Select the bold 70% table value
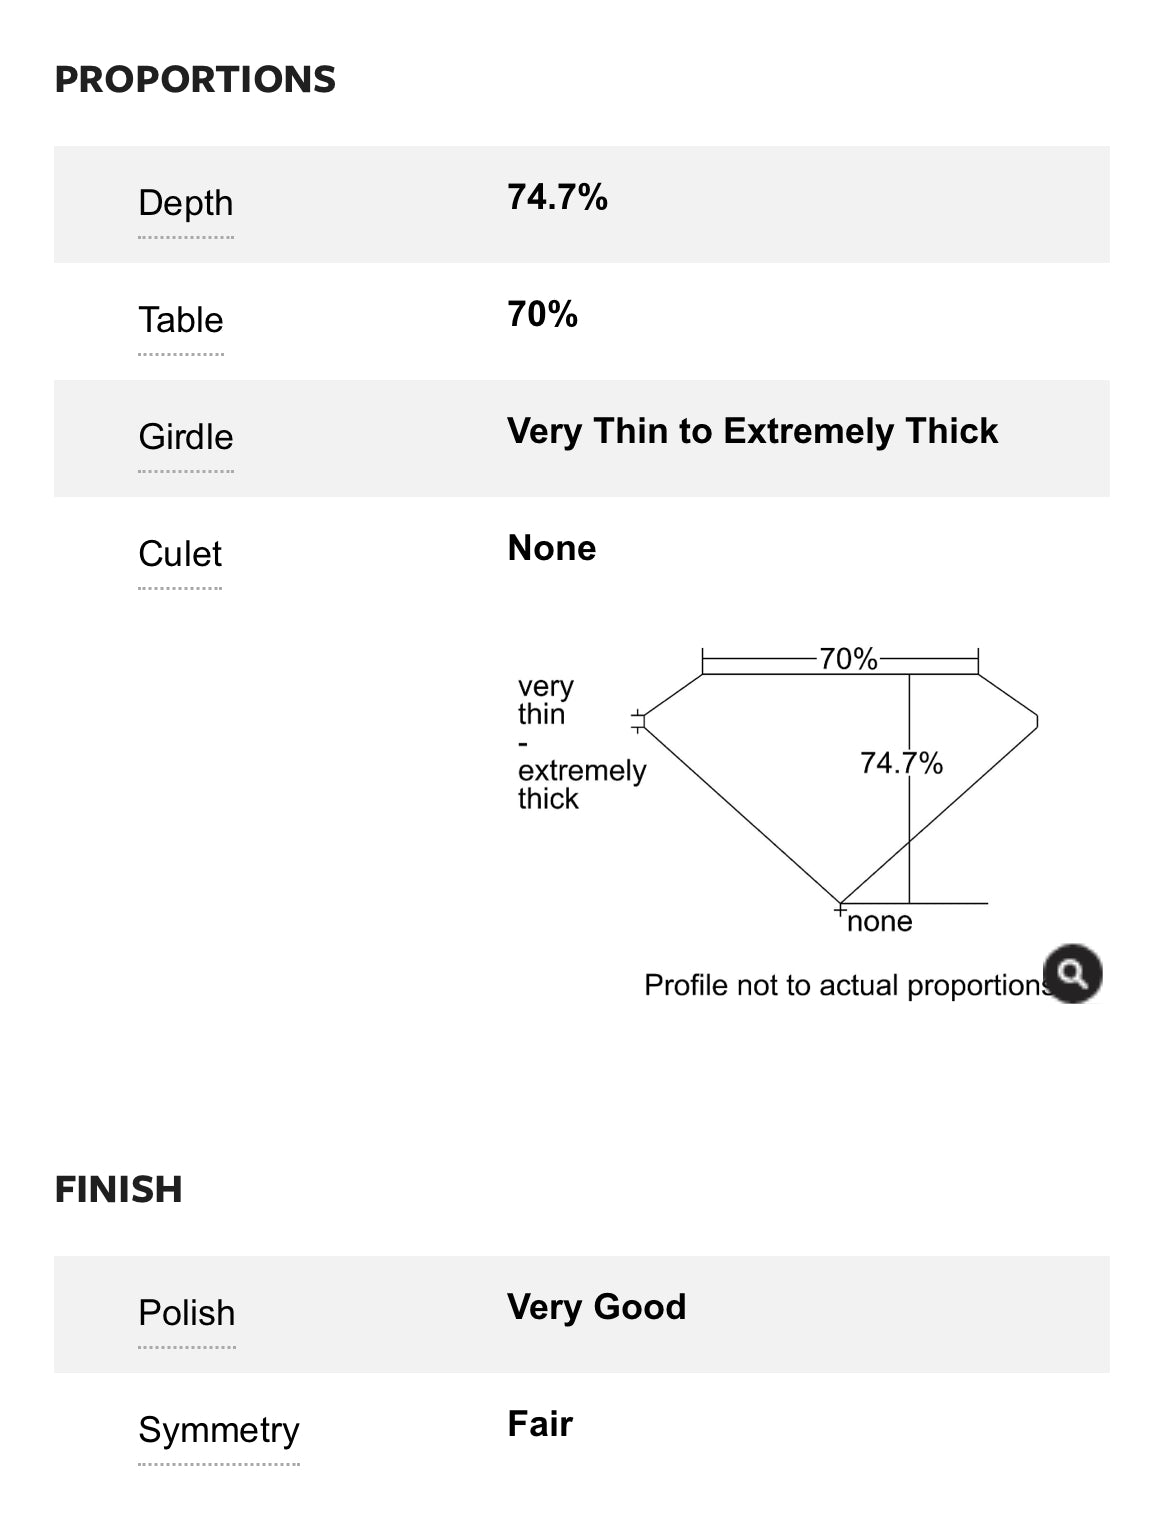This screenshot has width=1170, height=1531. coord(542,314)
